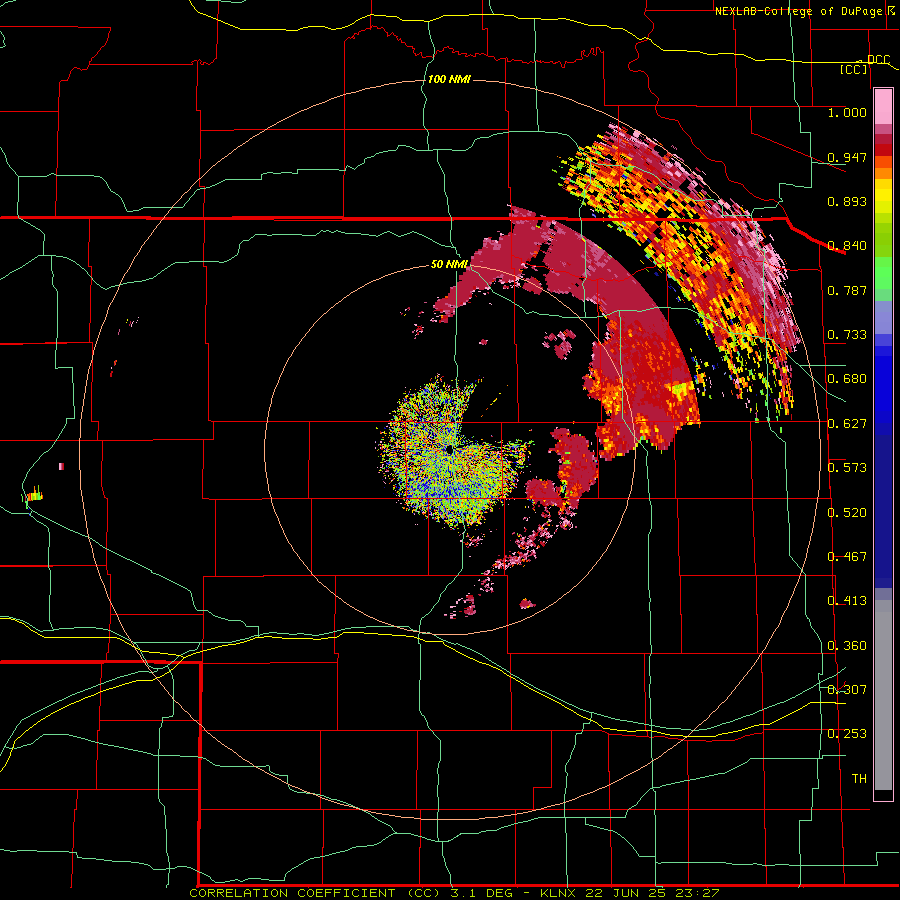Screen dimensions: 900x900
Task: Click the 0.733 color scale value
Action: coord(847,335)
